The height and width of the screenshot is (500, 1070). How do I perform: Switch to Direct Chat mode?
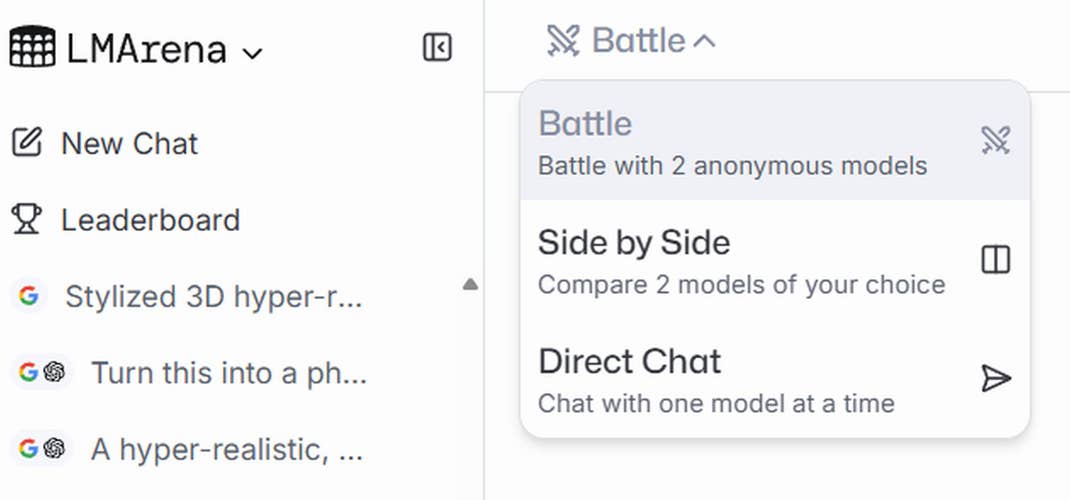(x=716, y=378)
